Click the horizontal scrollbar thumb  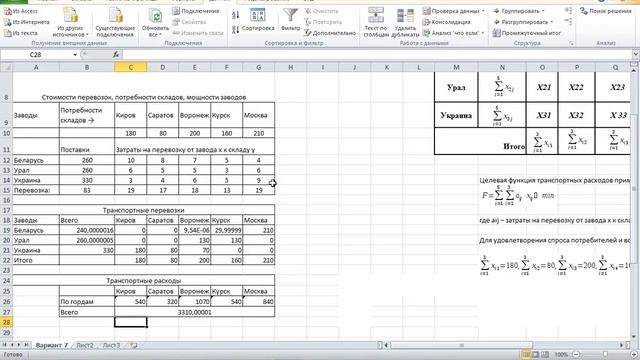click(461, 345)
